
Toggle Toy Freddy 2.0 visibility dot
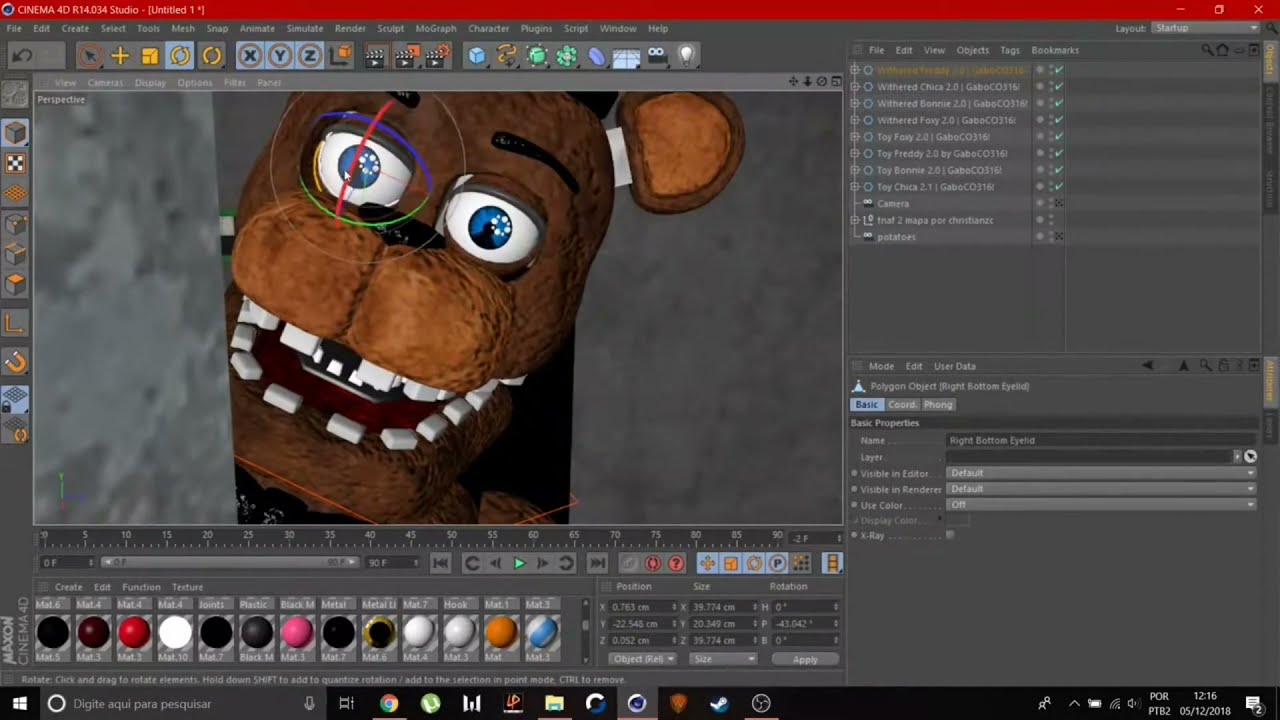click(x=1040, y=154)
